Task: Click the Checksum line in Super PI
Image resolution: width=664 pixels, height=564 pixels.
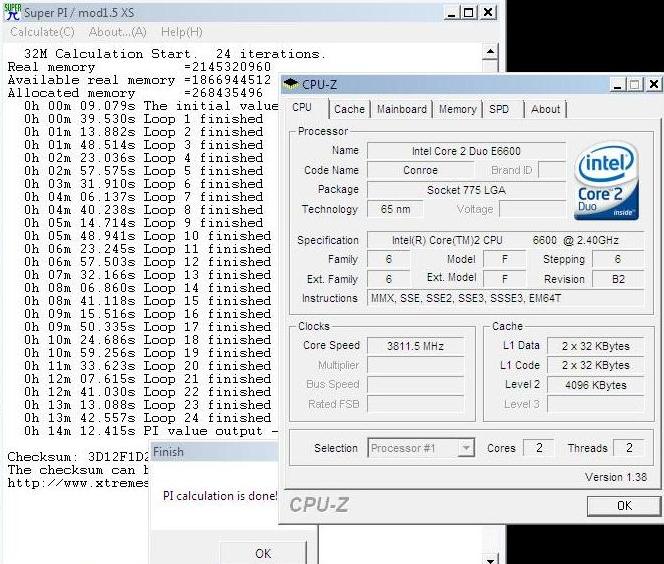Action: click(78, 457)
